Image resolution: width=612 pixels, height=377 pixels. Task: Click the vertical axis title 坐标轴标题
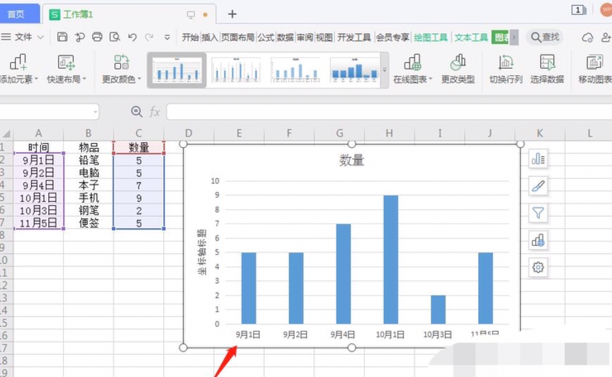click(202, 252)
